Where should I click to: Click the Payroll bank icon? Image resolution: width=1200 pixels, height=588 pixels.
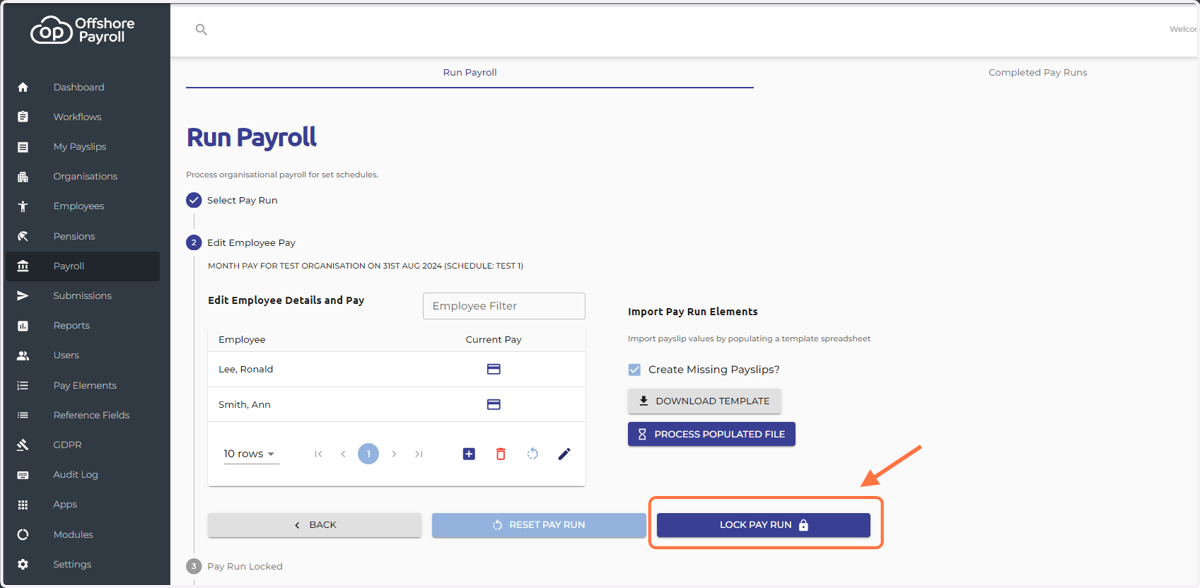pyautogui.click(x=23, y=266)
